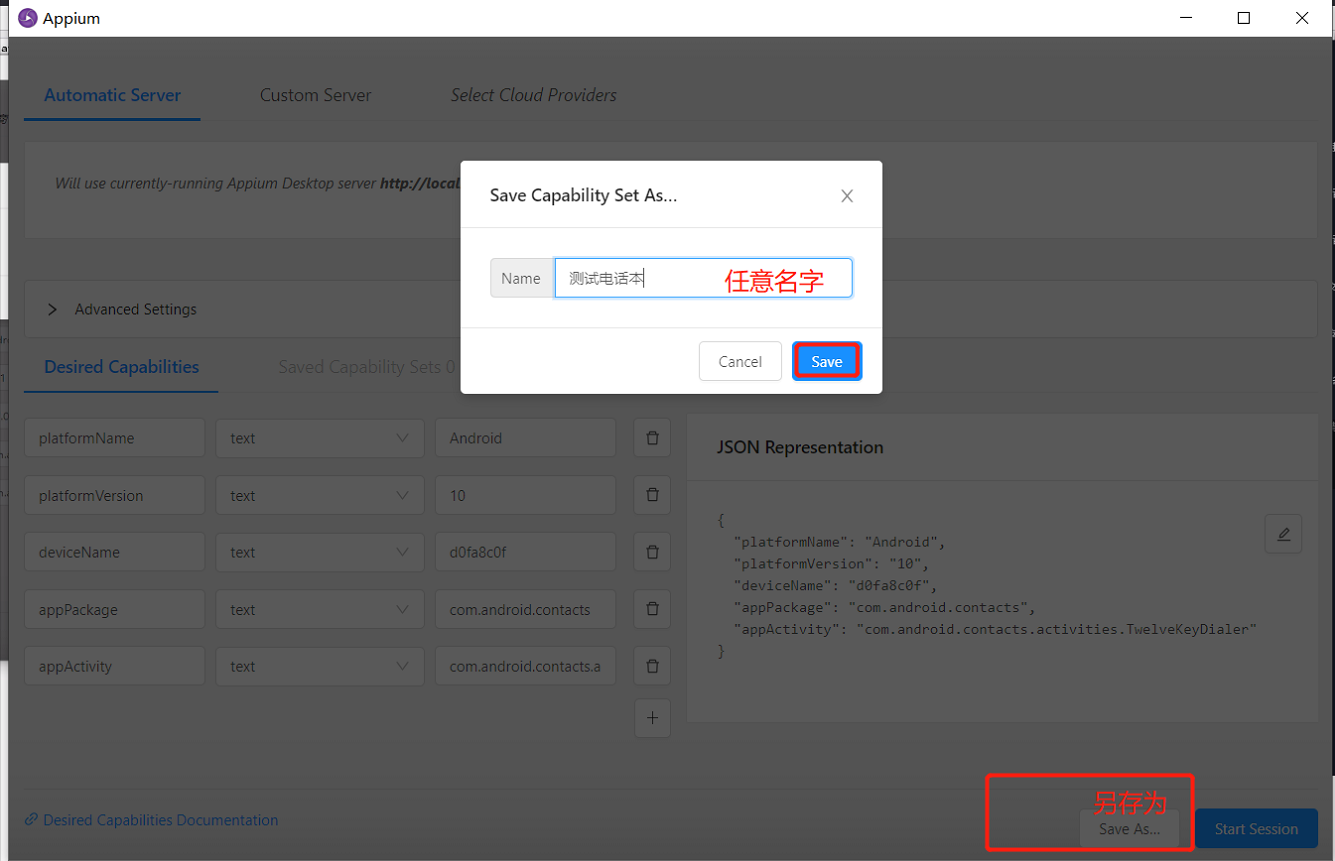
Task: Edit the appPackage name field
Action: (x=114, y=609)
